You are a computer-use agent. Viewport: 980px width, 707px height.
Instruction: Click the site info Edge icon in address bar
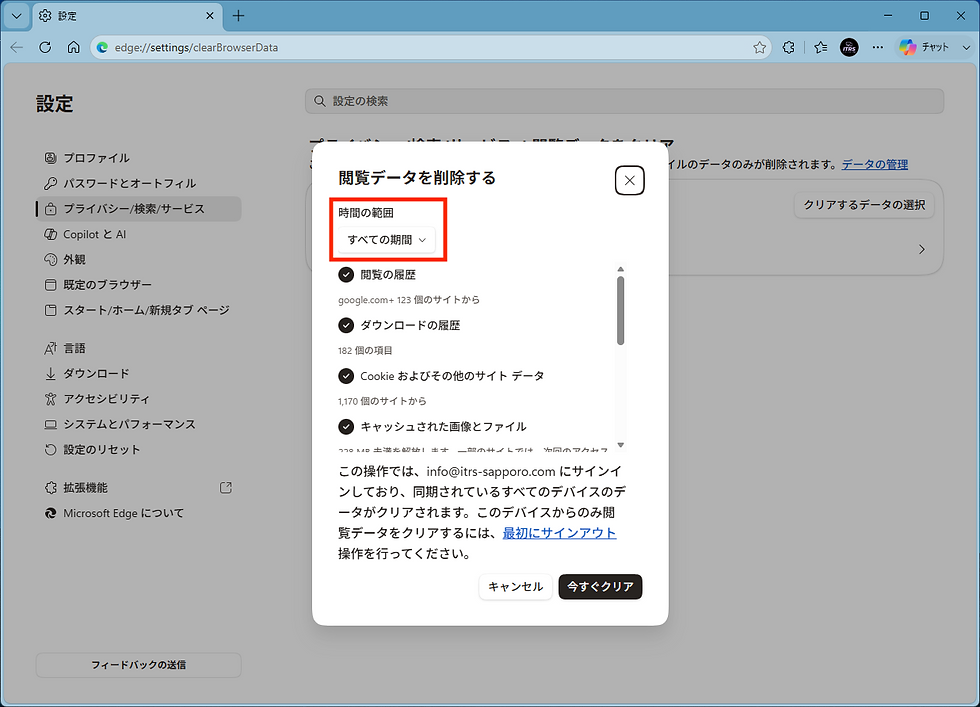tap(102, 48)
